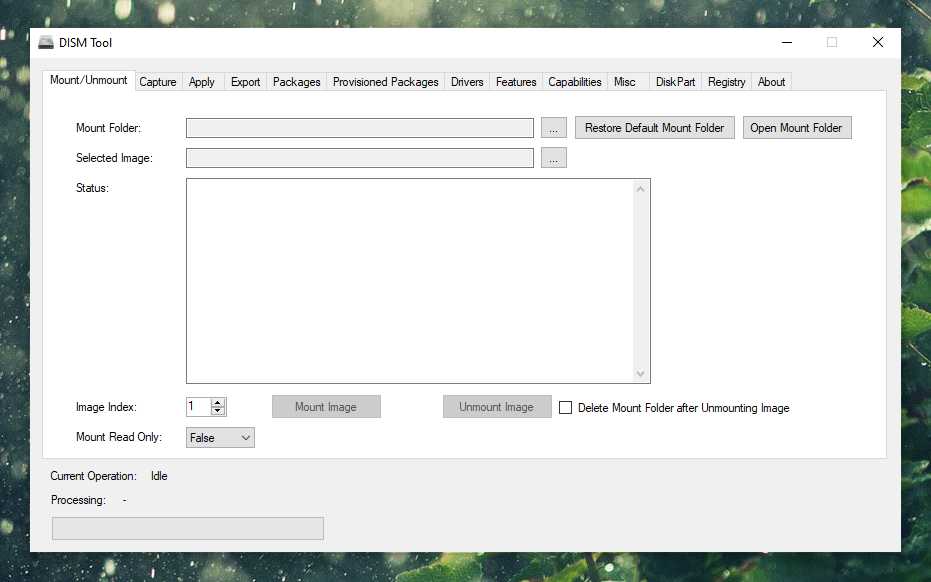Click the Status box scroll up arrow
This screenshot has height=582, width=931.
(640, 189)
